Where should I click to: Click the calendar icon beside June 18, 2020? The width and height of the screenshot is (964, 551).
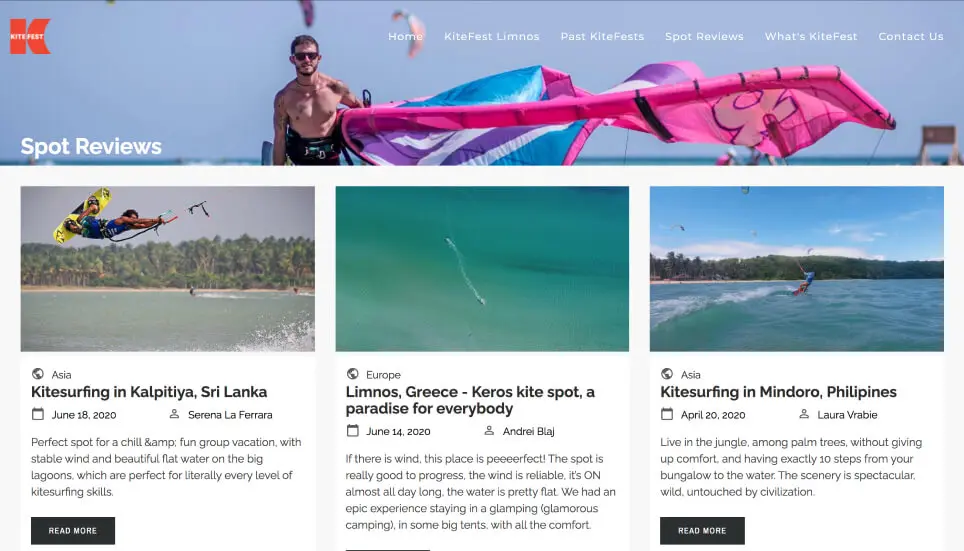[38, 414]
